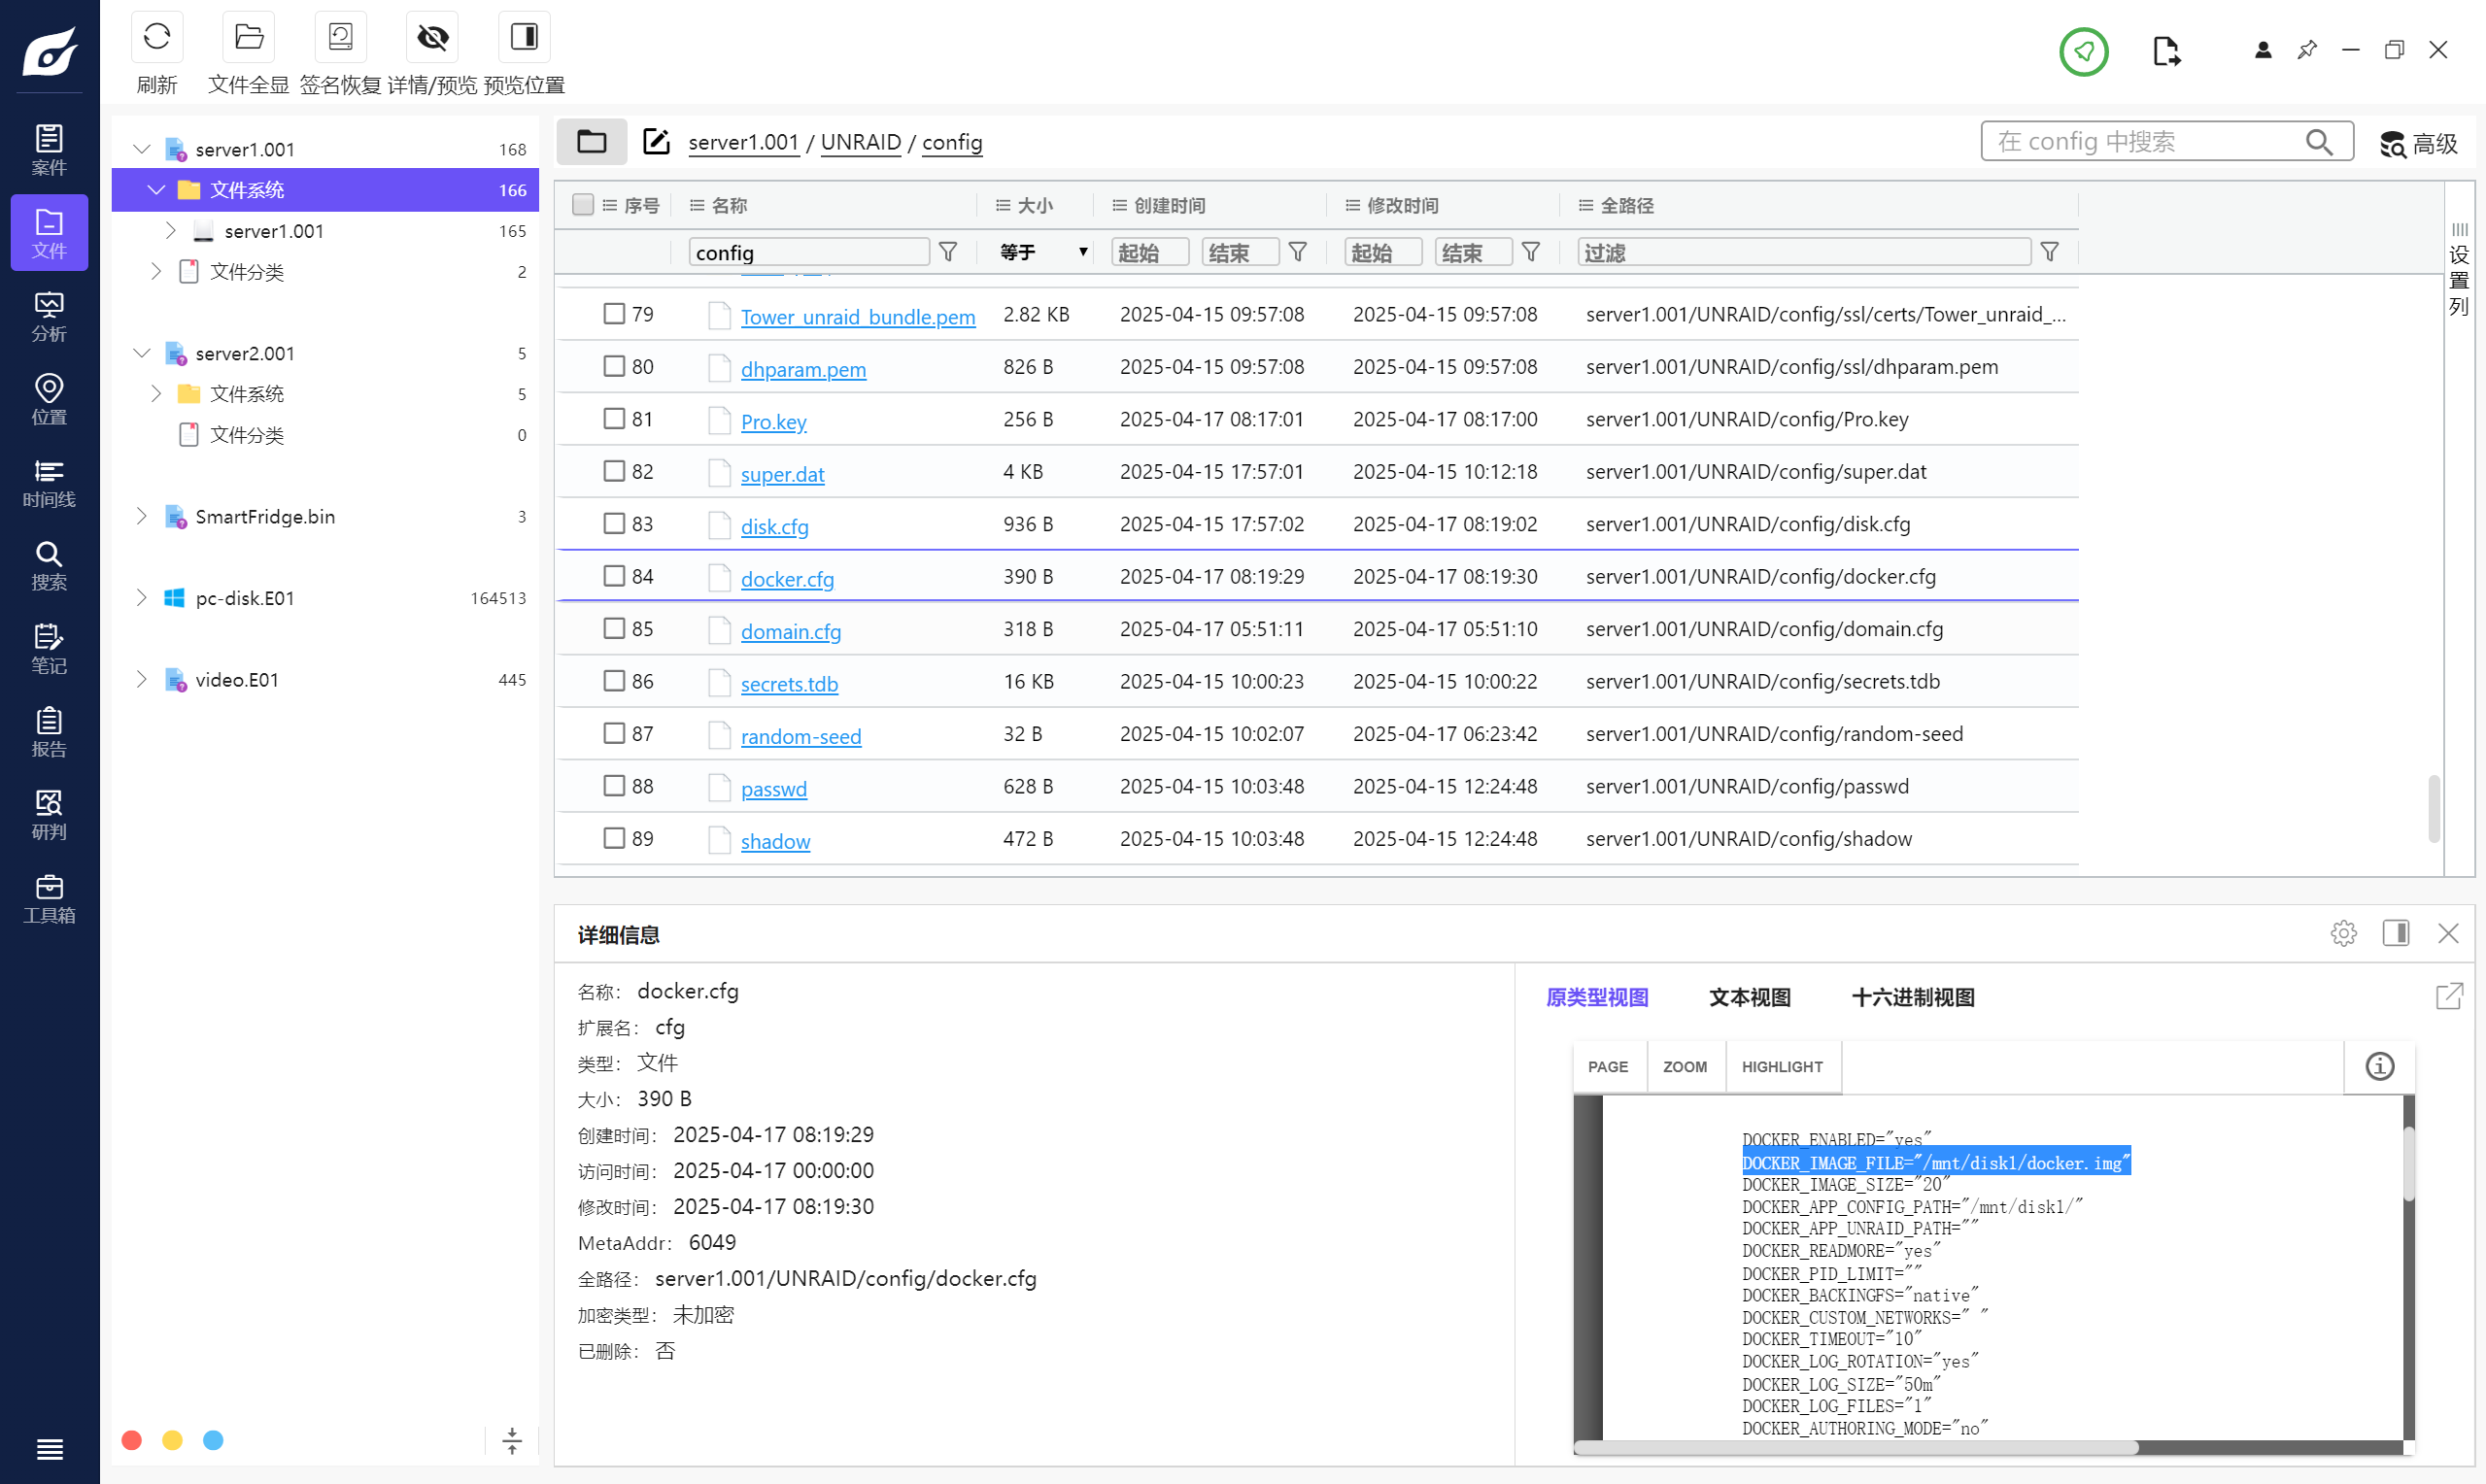Expand the pc-disk.E01 node
This screenshot has width=2486, height=1484.
[x=142, y=598]
